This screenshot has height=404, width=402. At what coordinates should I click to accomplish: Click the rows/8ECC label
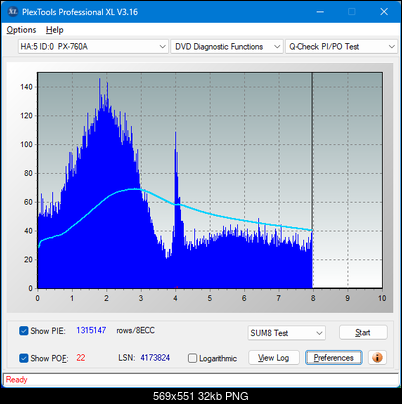[135, 330]
